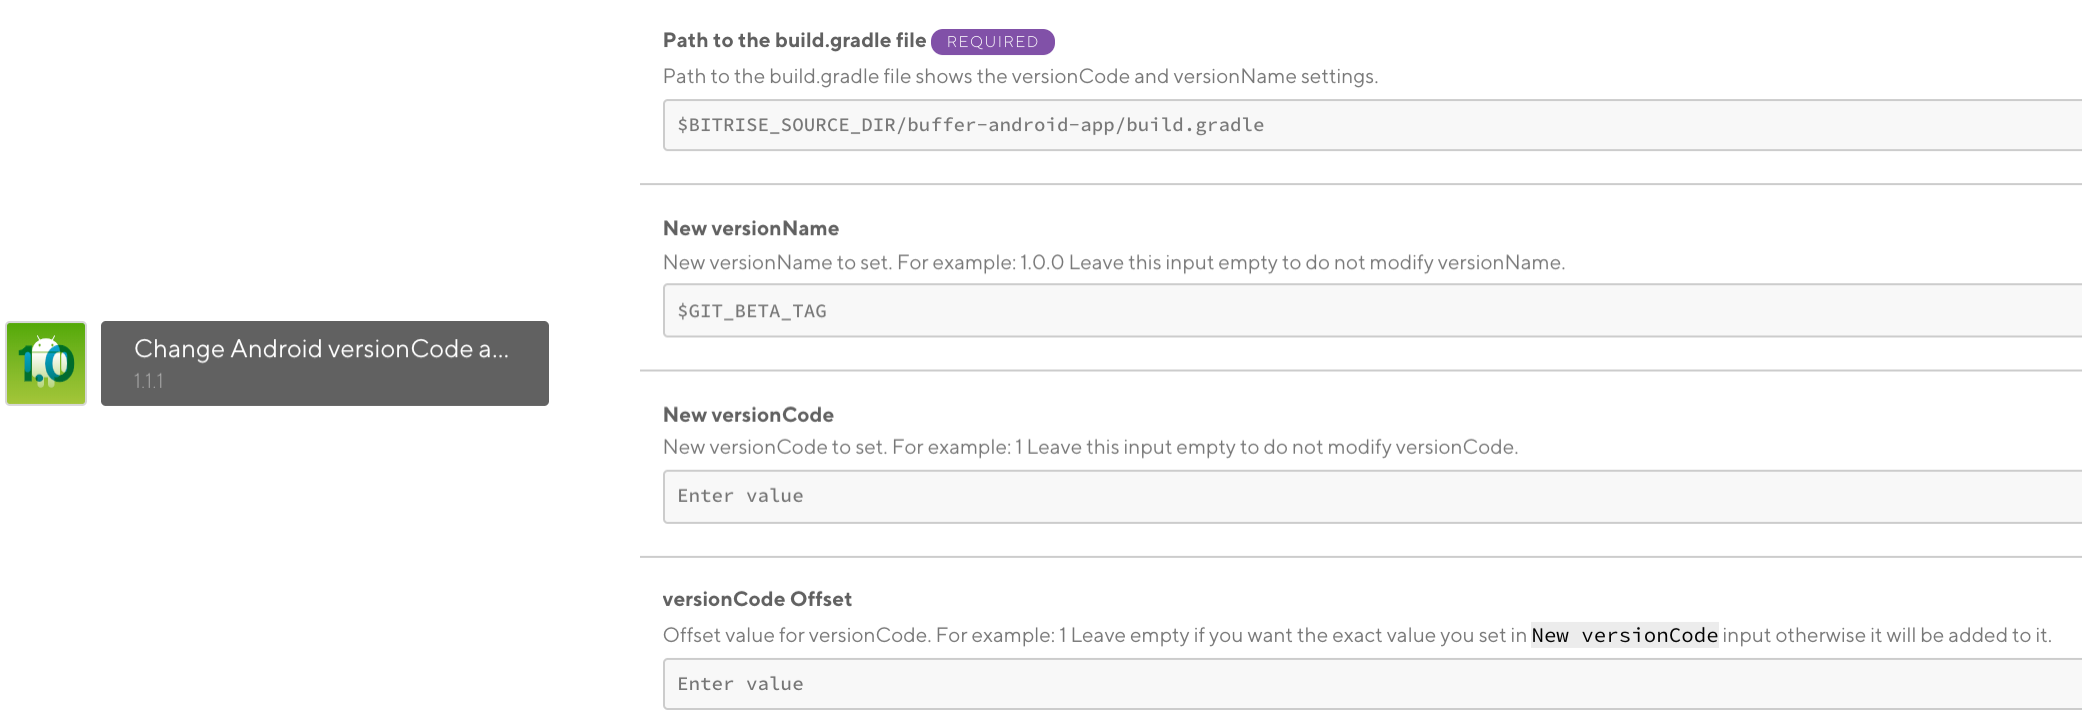Click the highlighted New versionCode inline code
The image size is (2082, 728).
[x=1624, y=635]
